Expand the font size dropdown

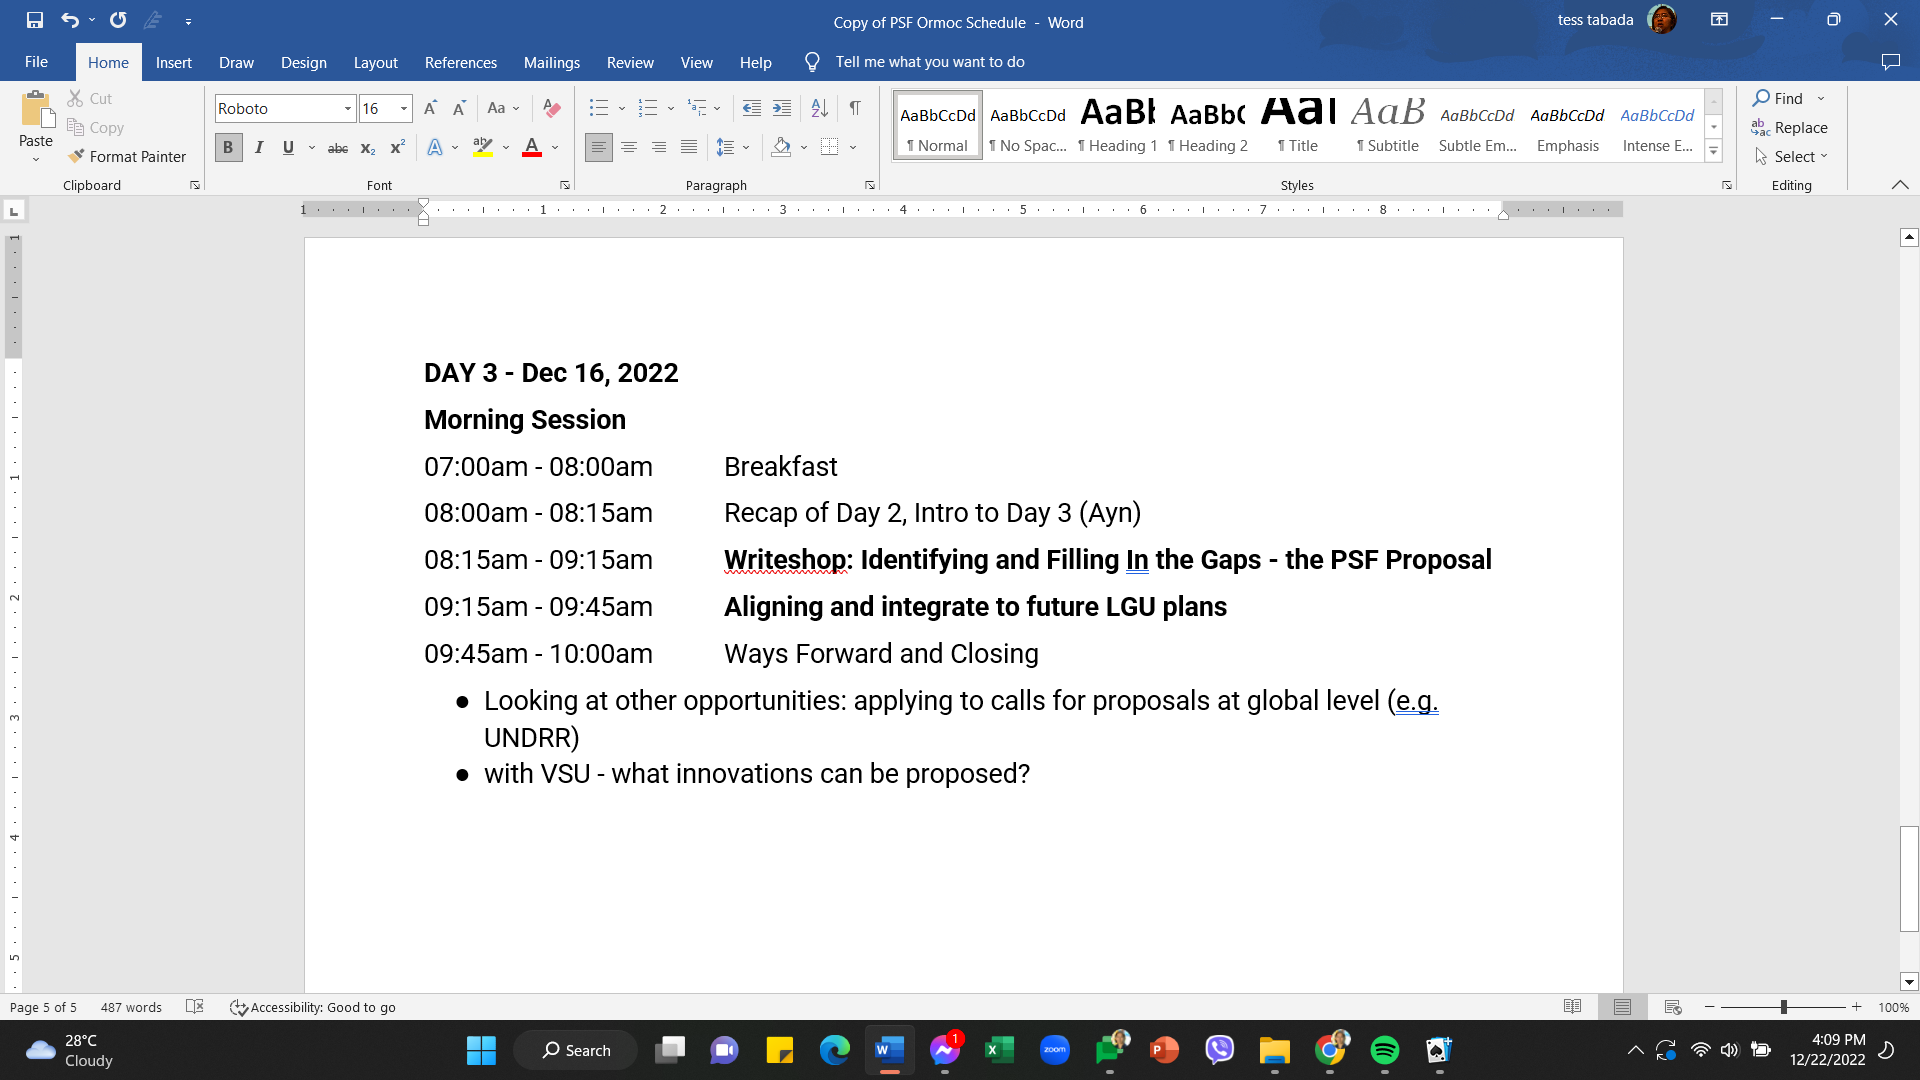click(404, 108)
